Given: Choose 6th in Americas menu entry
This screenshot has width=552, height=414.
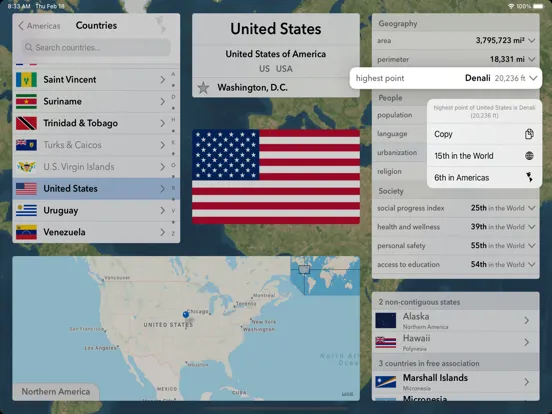Looking at the screenshot, I should tap(484, 177).
